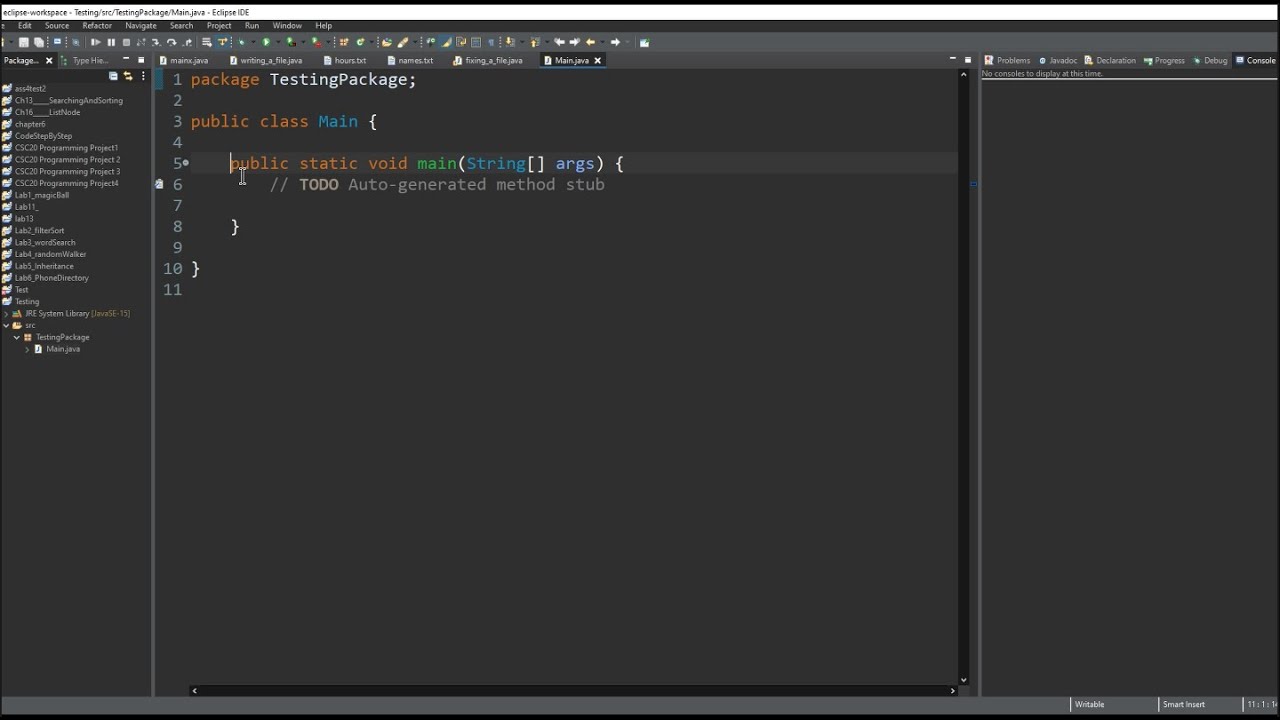This screenshot has height=720, width=1280.
Task: Close the Main.java editor tab
Action: coord(598,61)
